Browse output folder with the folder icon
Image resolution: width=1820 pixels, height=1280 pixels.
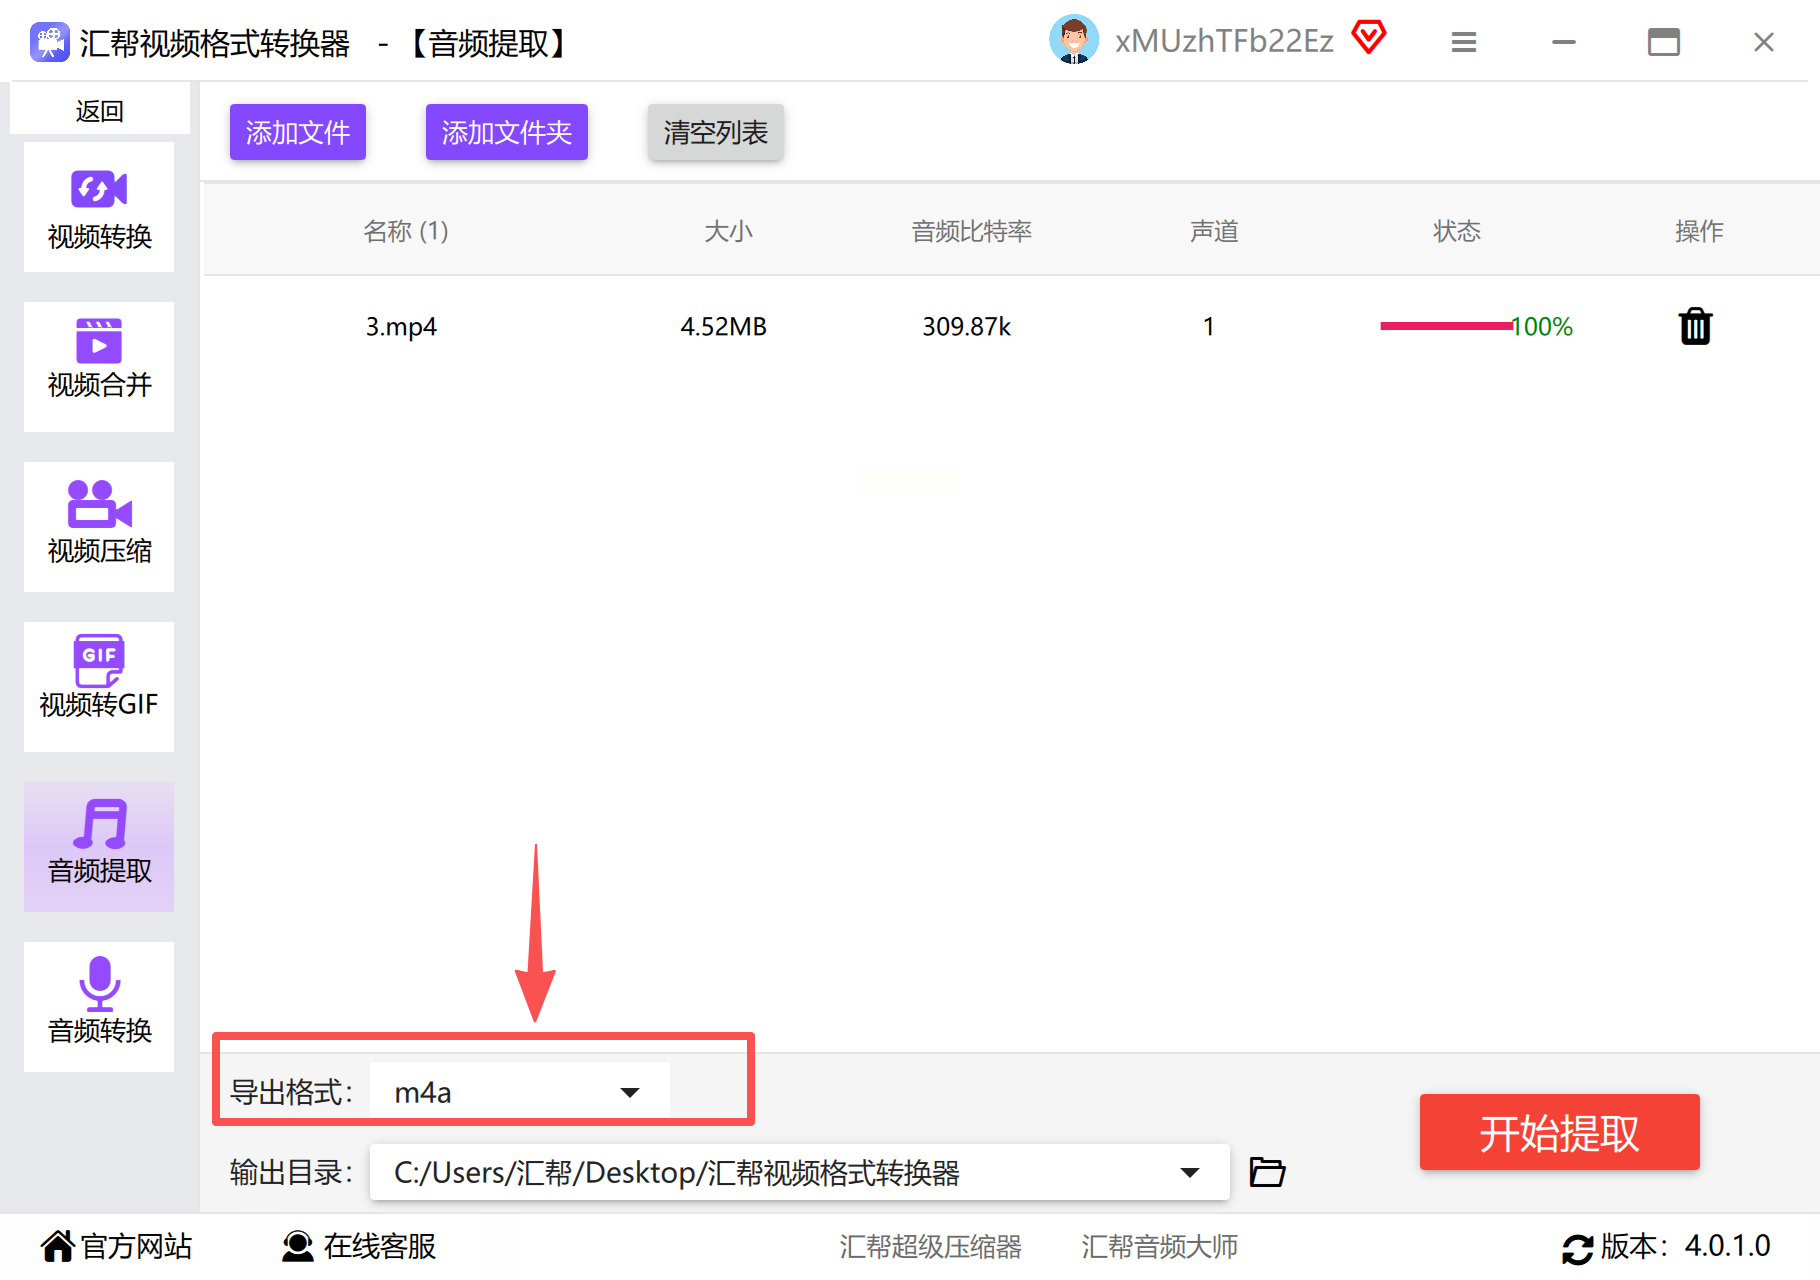click(x=1267, y=1171)
